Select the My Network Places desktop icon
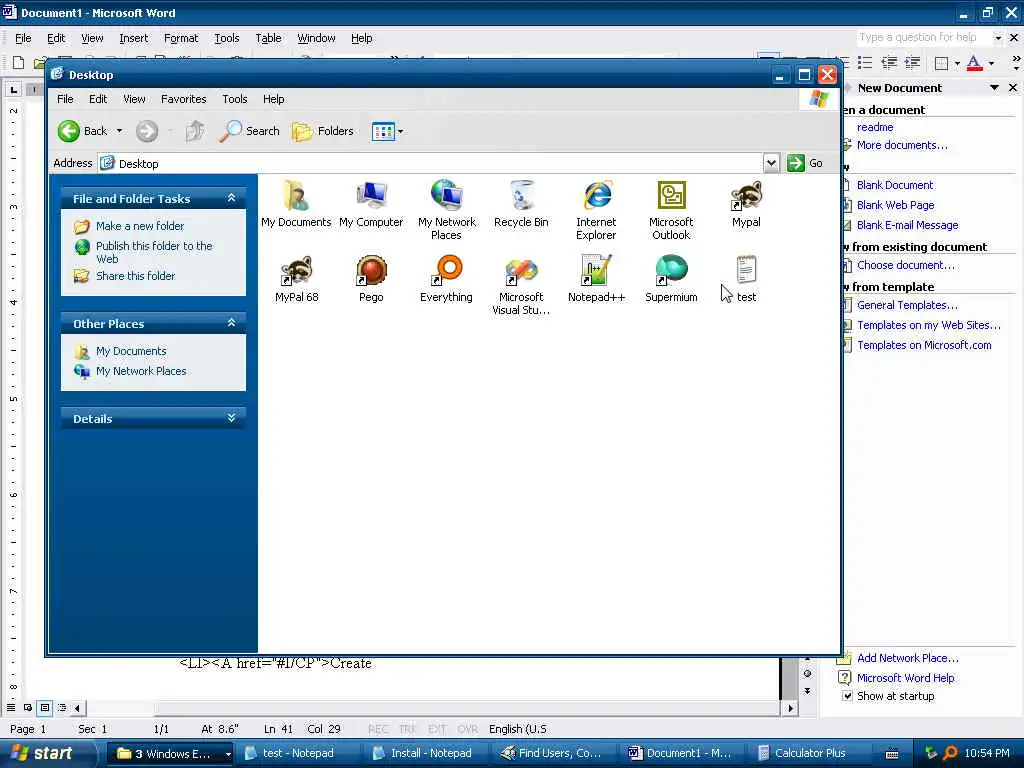The height and width of the screenshot is (768, 1024). point(447,210)
